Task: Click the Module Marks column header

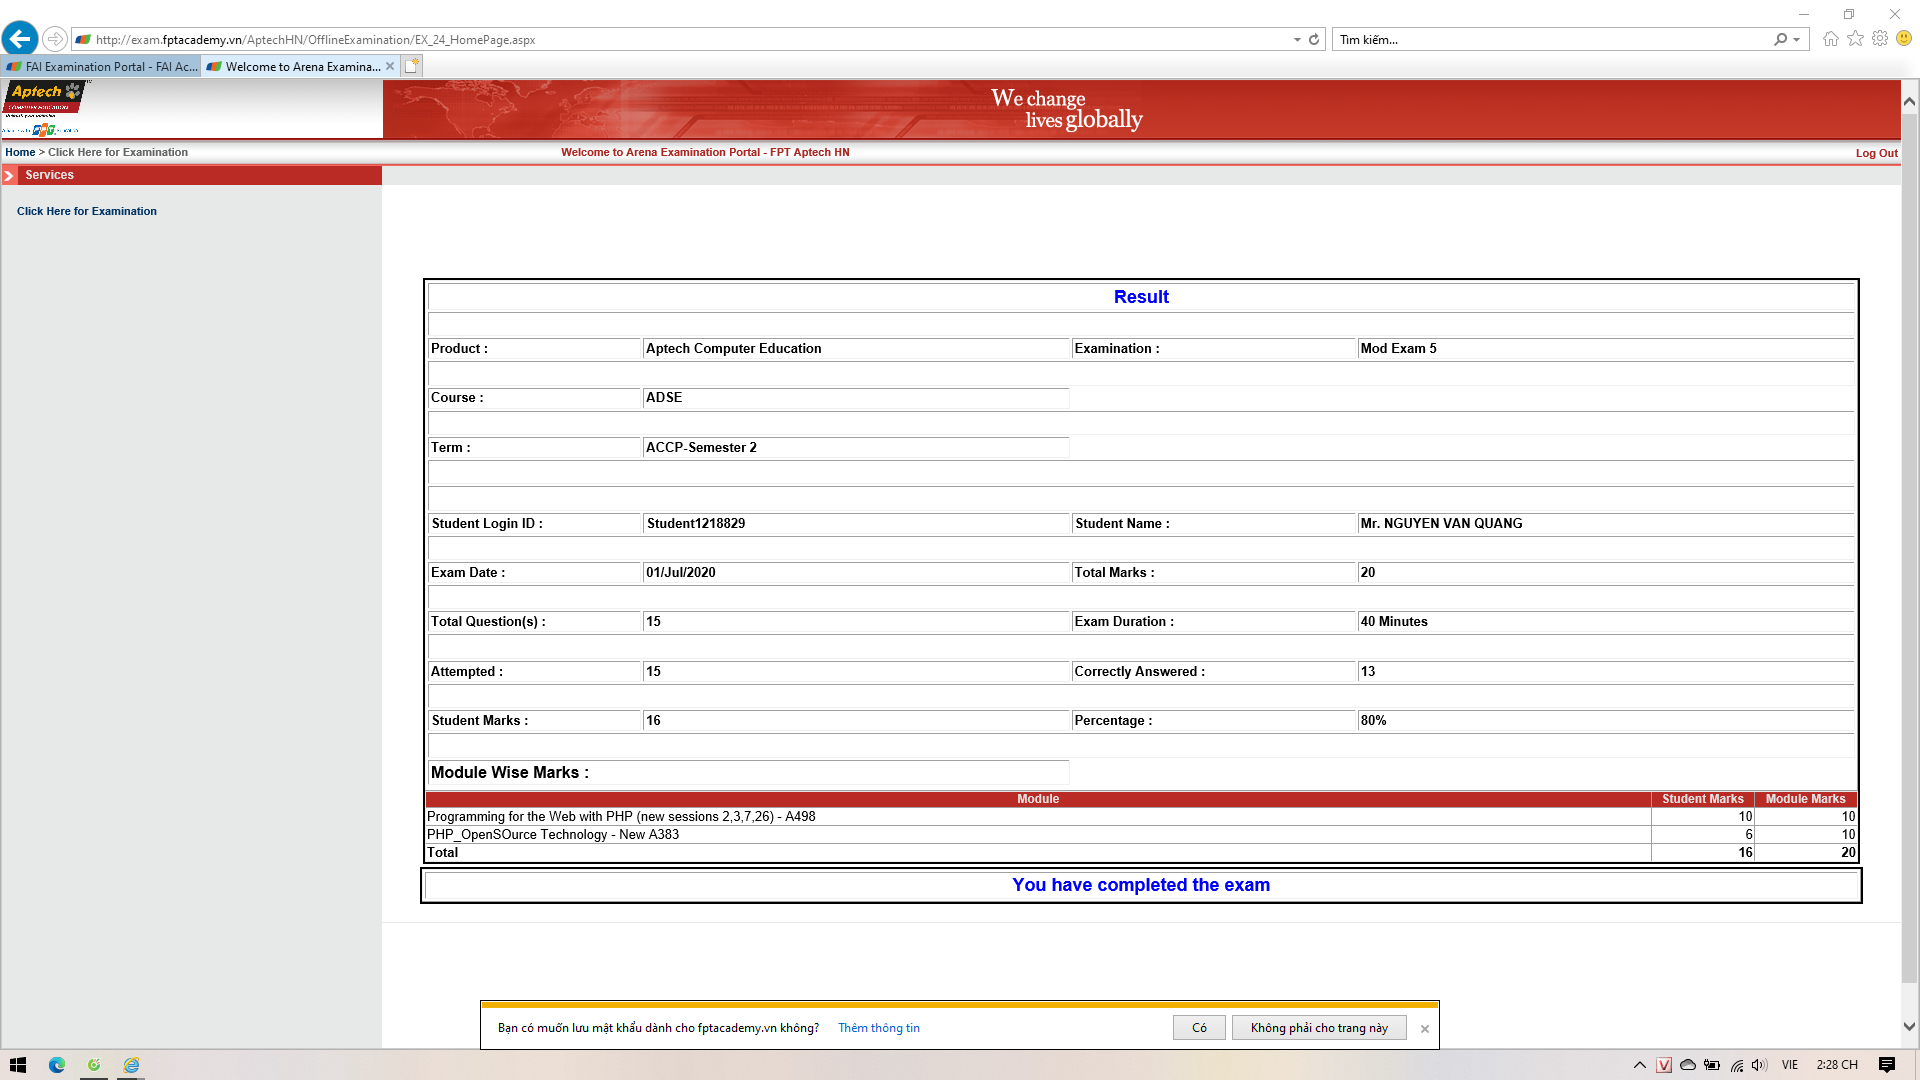Action: [x=1805, y=799]
